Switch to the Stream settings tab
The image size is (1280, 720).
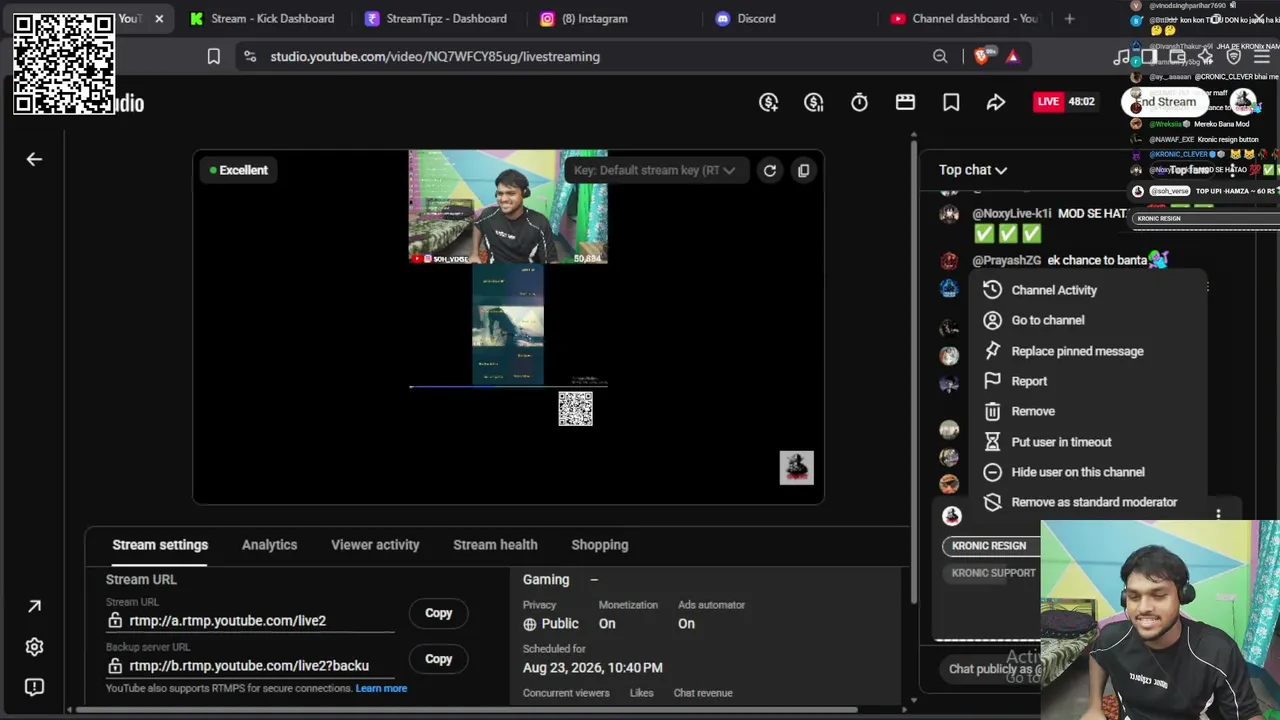(x=160, y=545)
